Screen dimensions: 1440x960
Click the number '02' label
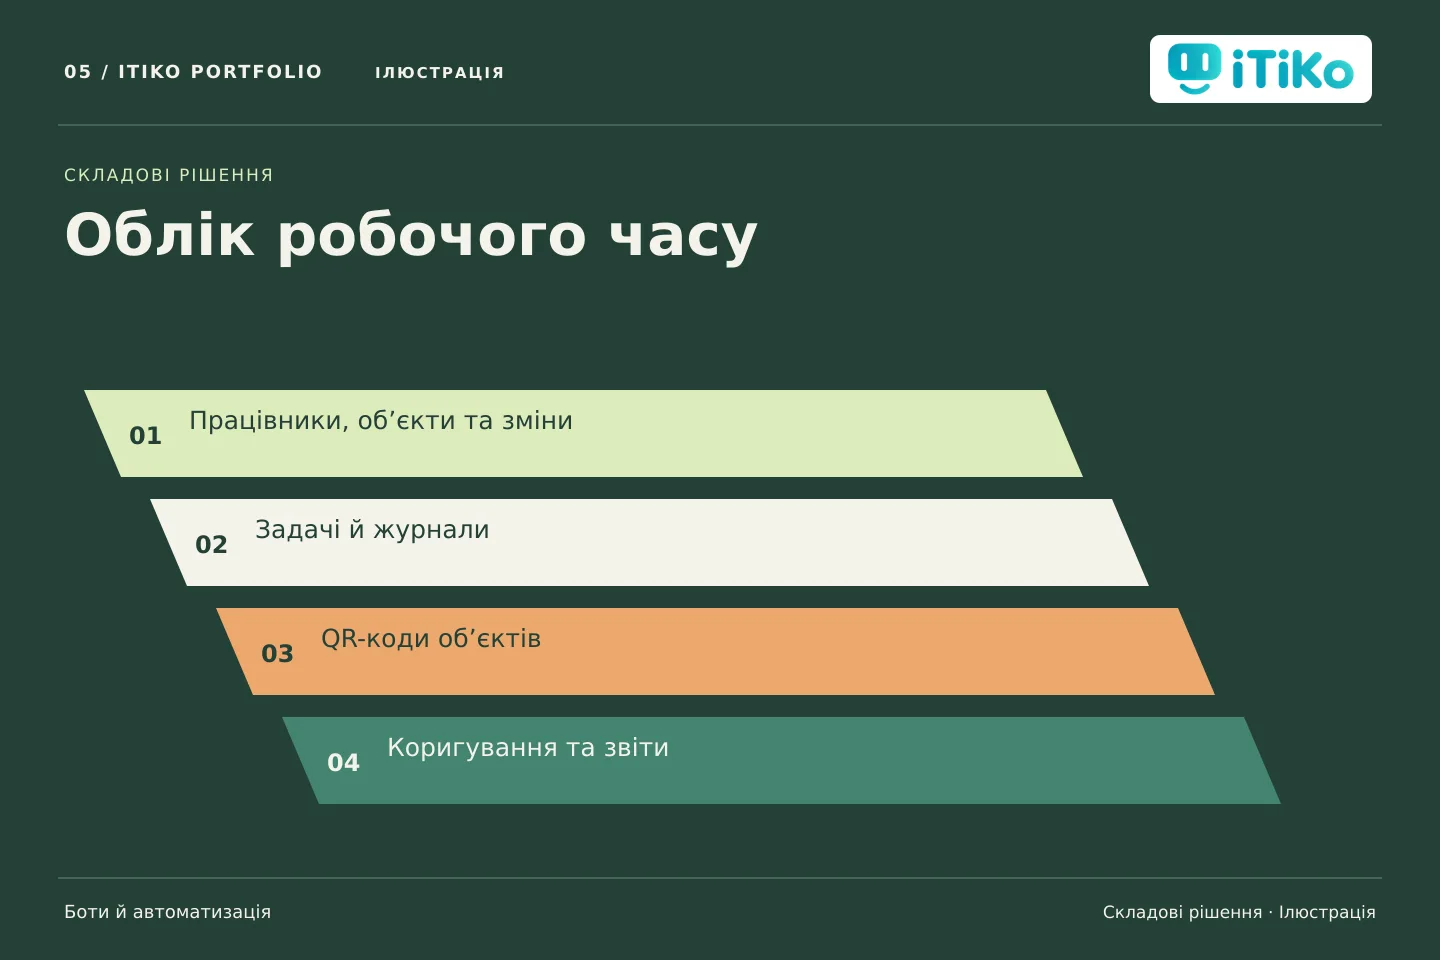pyautogui.click(x=211, y=545)
